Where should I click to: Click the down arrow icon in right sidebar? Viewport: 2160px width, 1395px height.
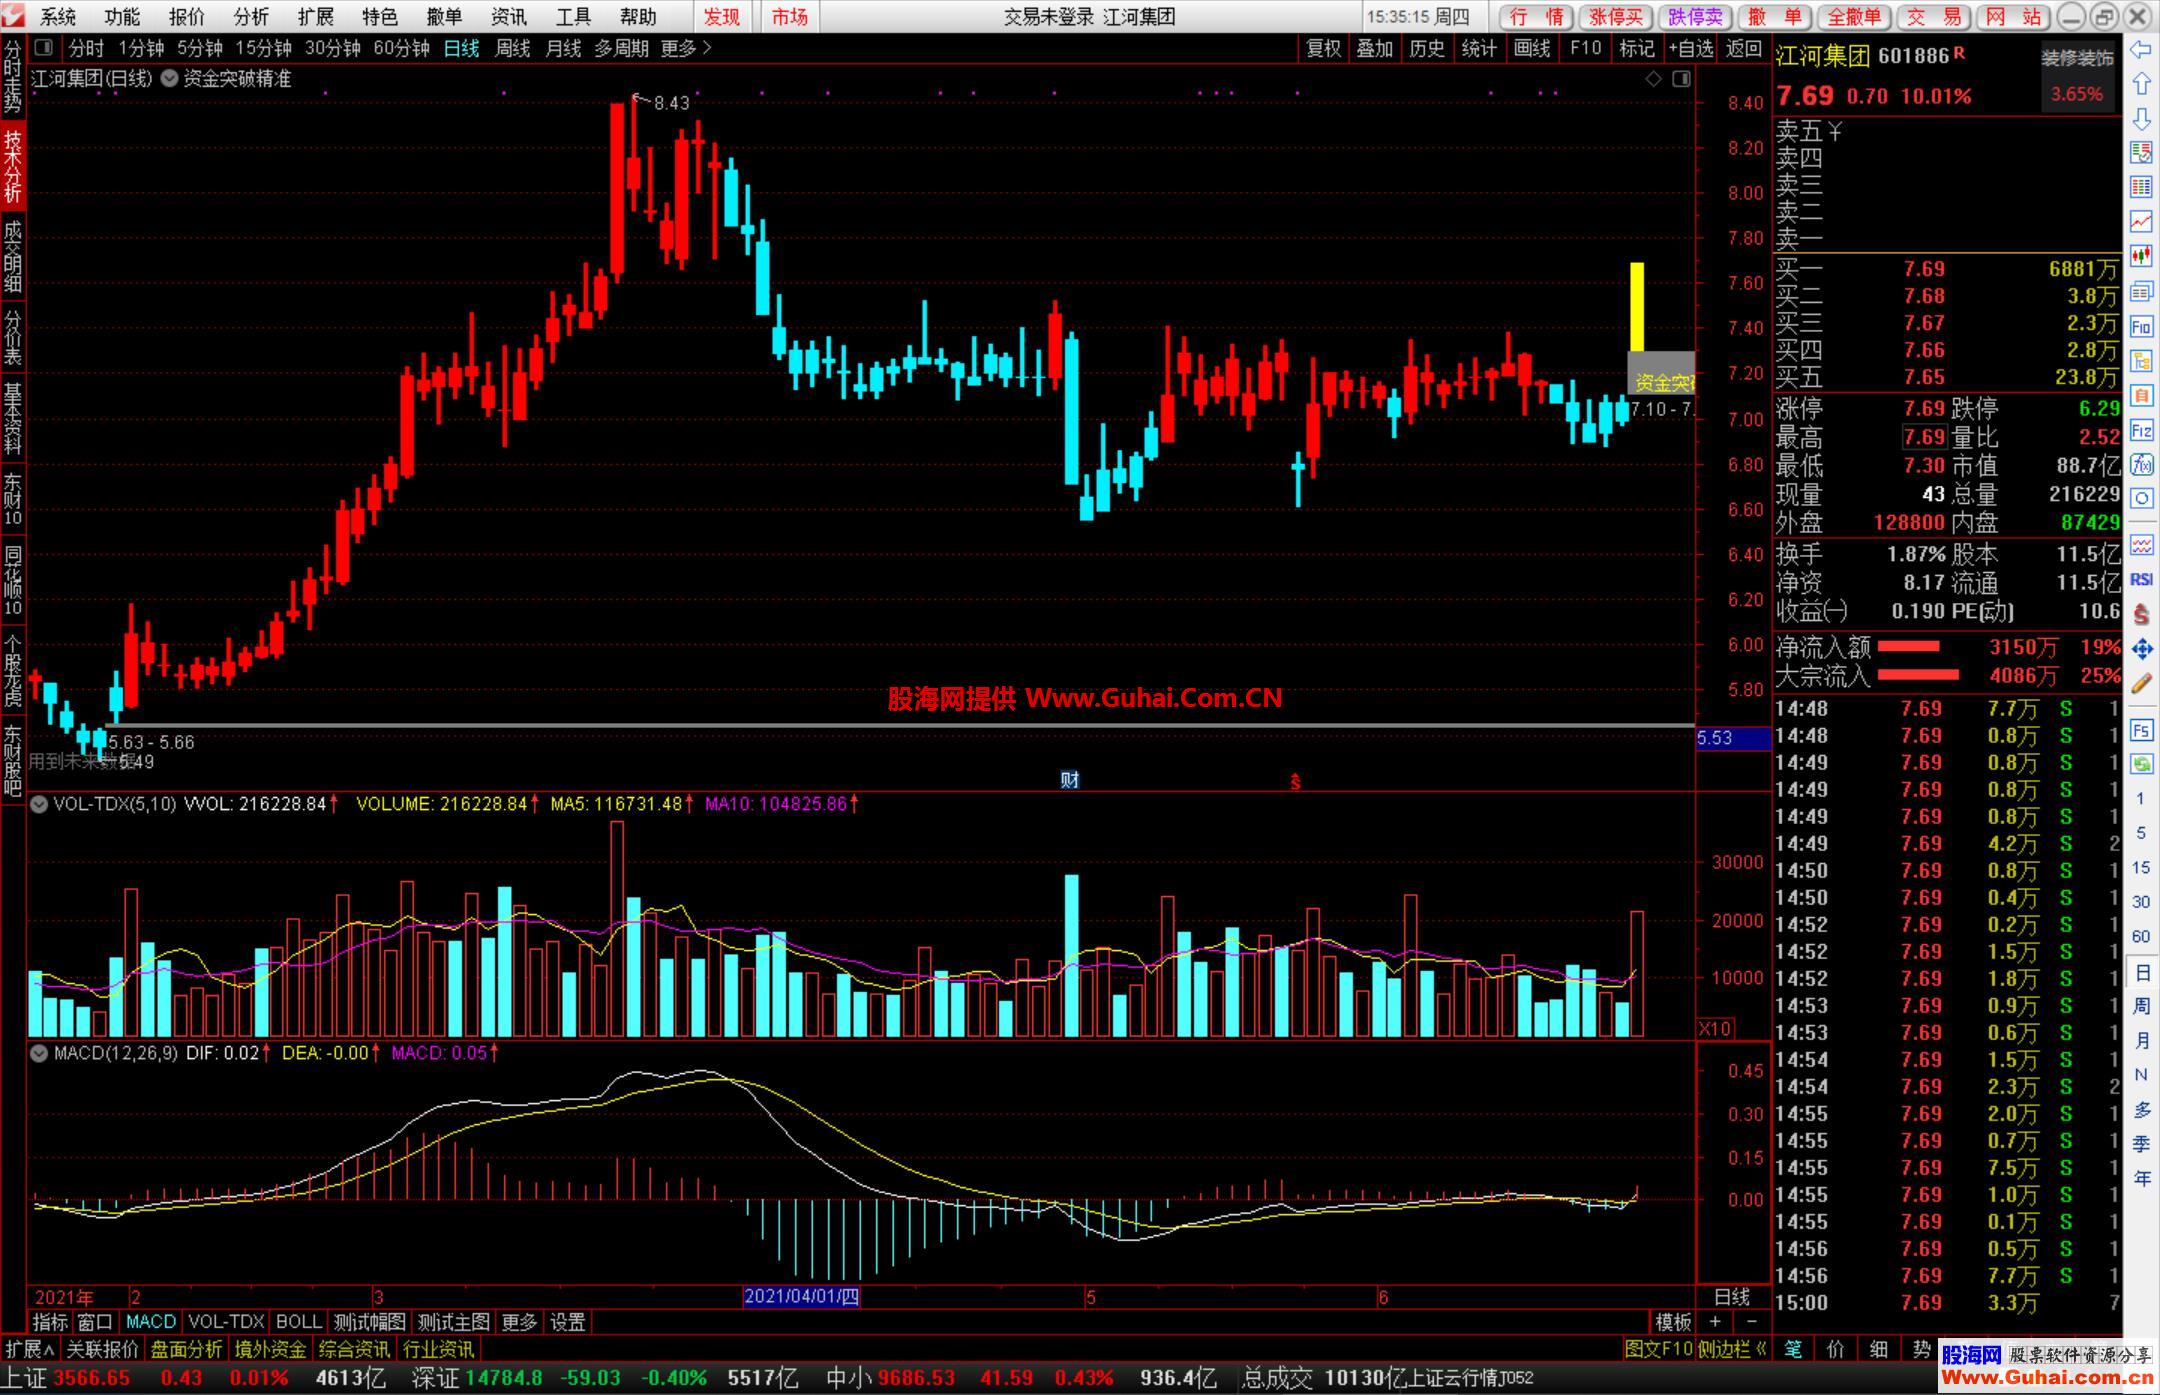(x=2141, y=118)
